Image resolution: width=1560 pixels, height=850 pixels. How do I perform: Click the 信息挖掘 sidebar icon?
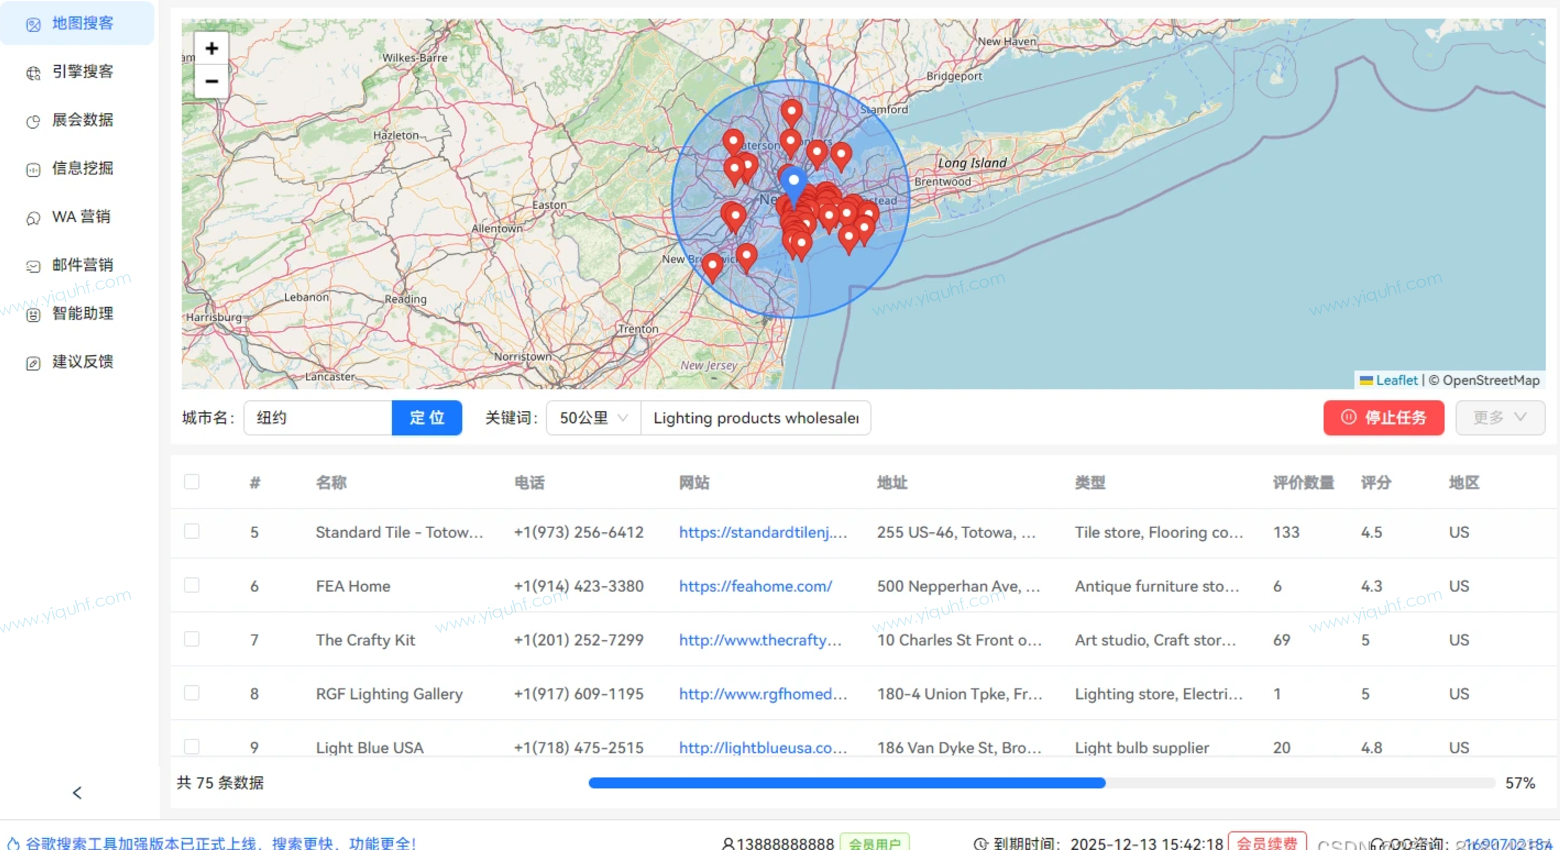[33, 169]
